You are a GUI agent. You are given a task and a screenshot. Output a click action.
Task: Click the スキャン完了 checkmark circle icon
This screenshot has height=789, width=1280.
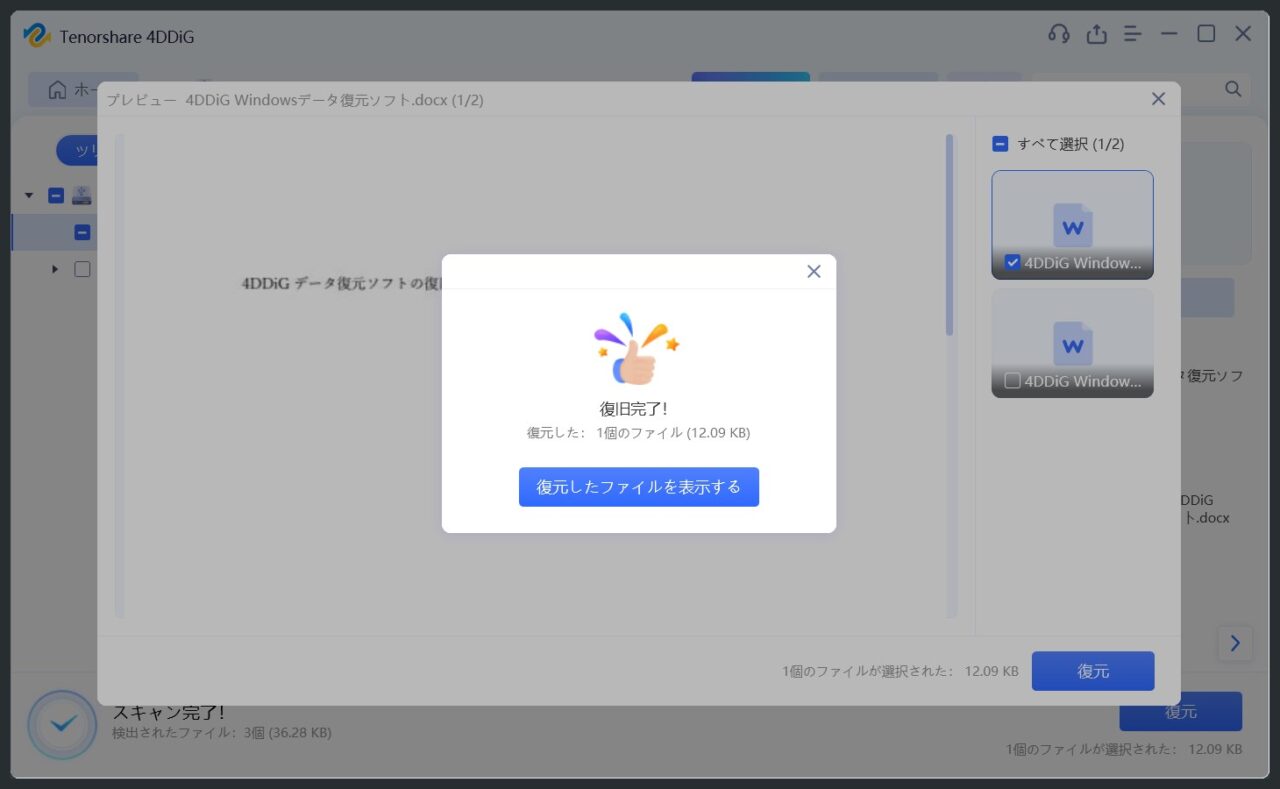pos(63,723)
